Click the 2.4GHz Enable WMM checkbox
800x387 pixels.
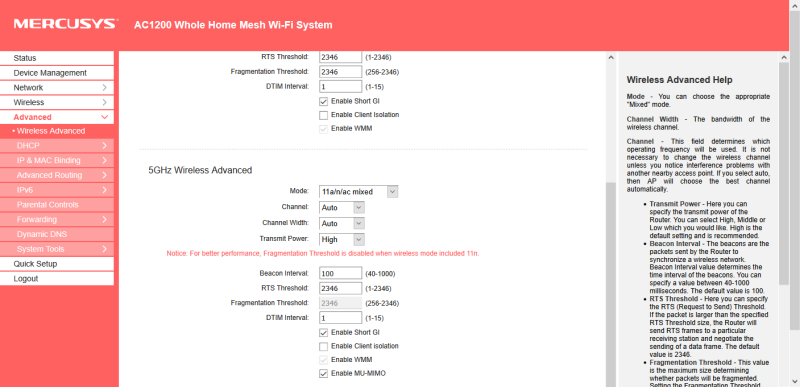tap(323, 129)
